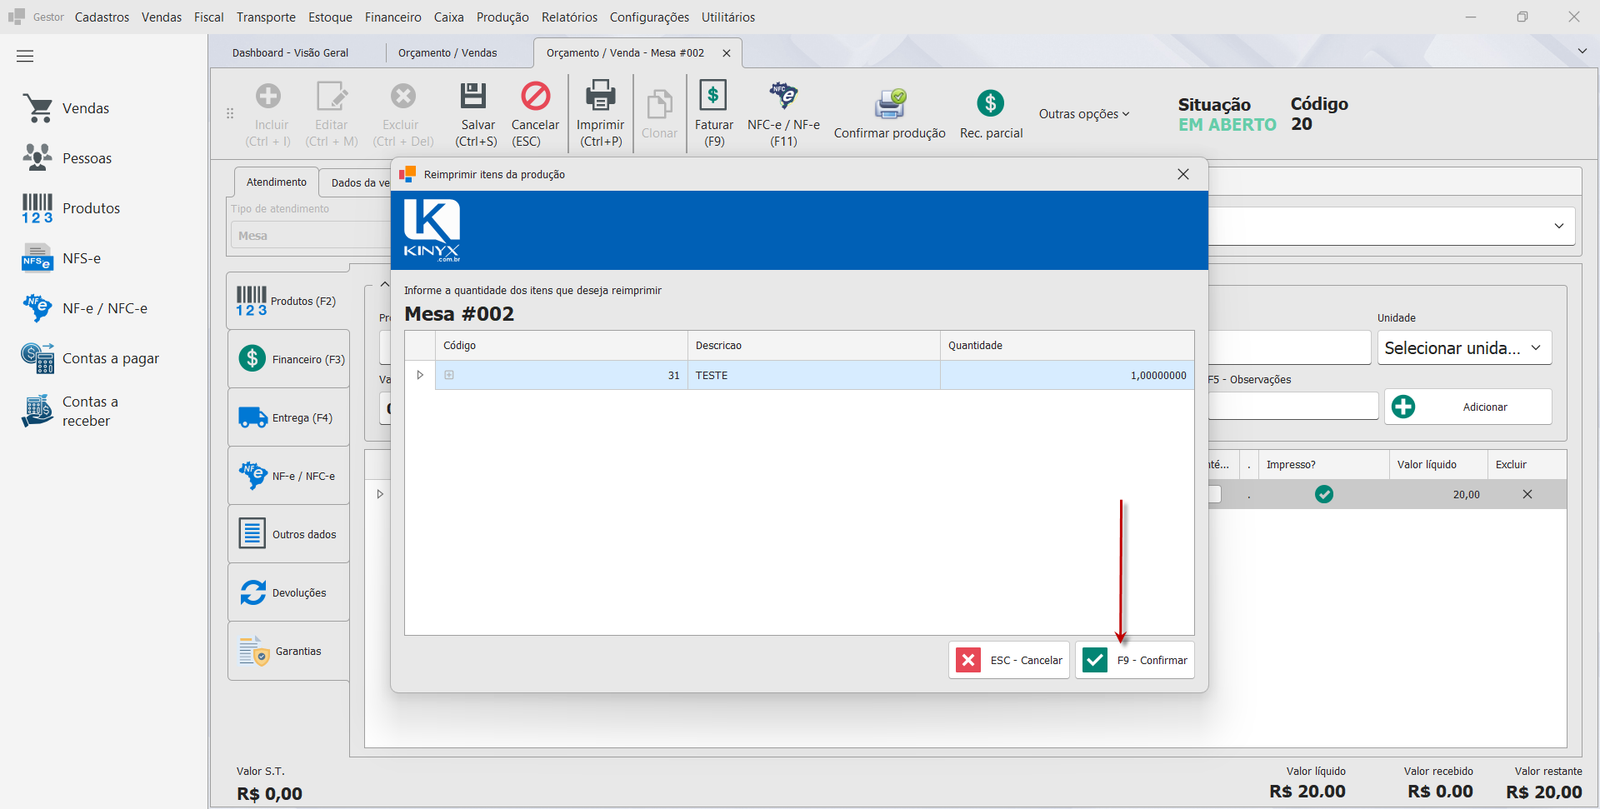
Task: Open Garantias side section
Action: click(x=289, y=651)
